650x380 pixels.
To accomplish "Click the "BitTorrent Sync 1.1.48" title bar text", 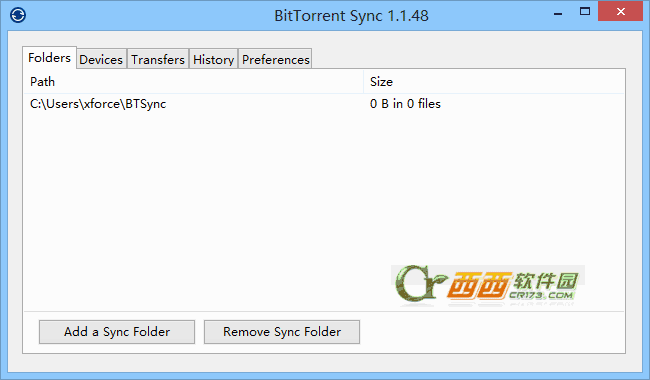I will [x=352, y=16].
